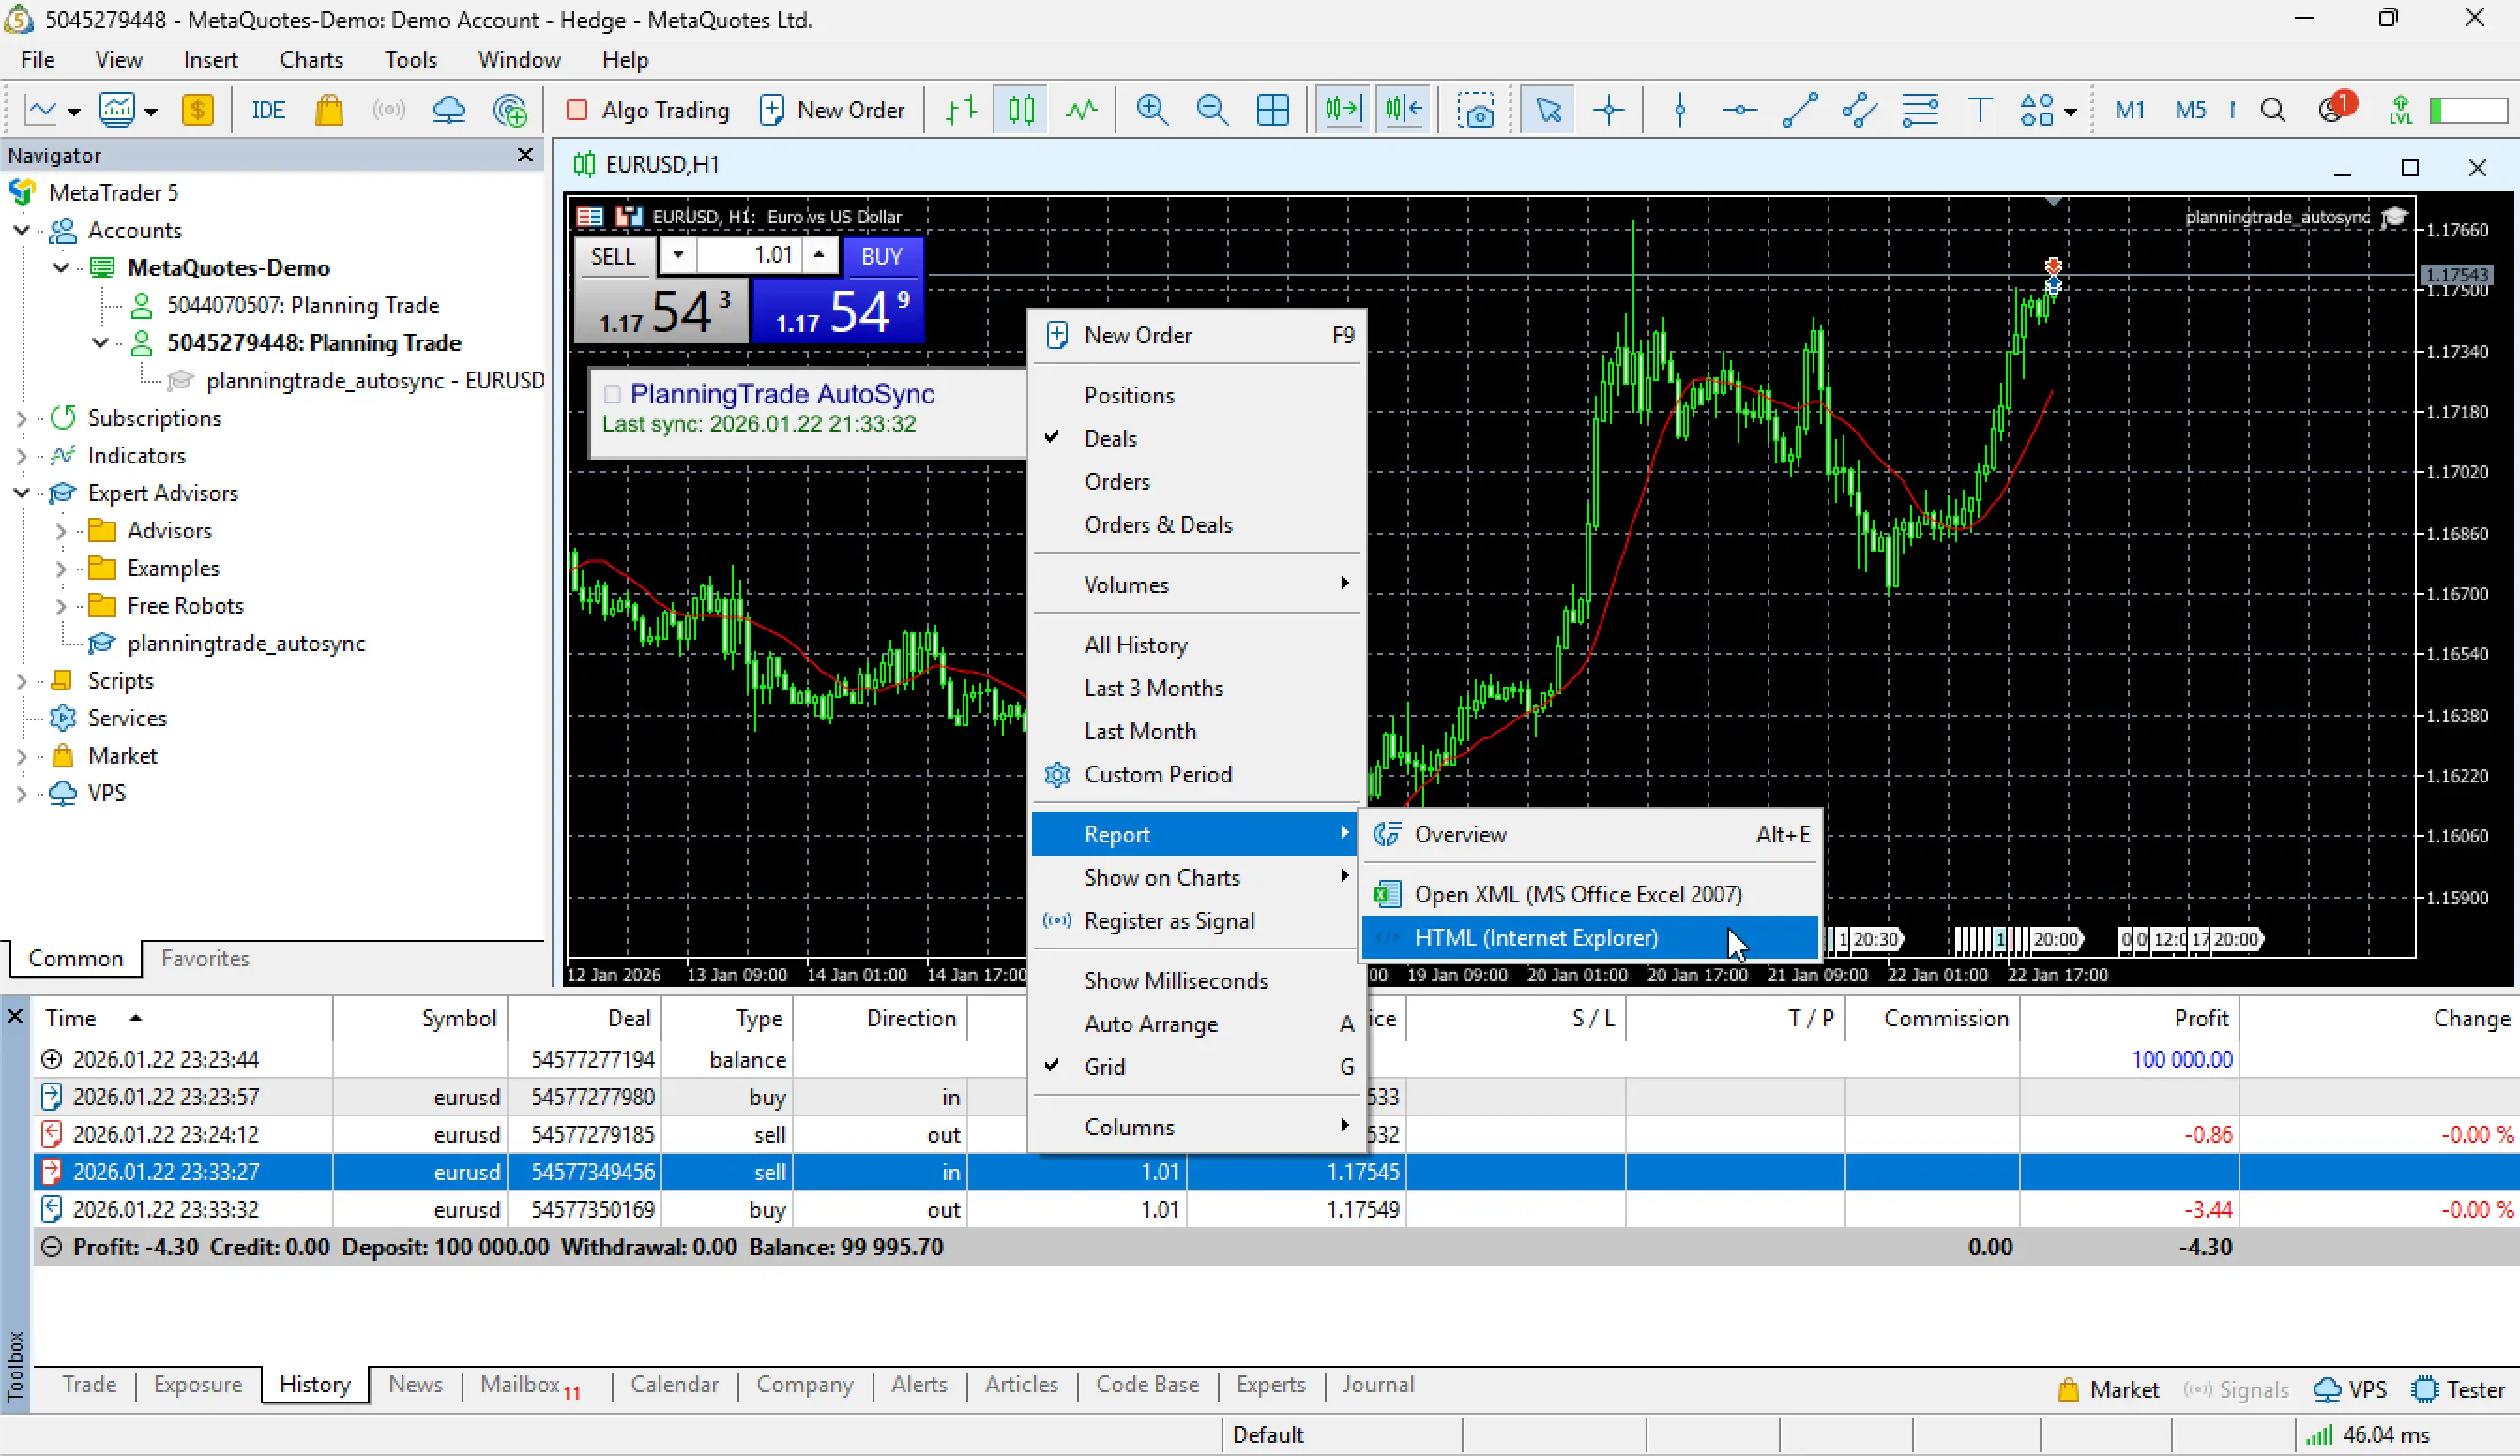Click the Signals radar-plus toolbar icon
This screenshot has height=1456, width=2520.
510,110
